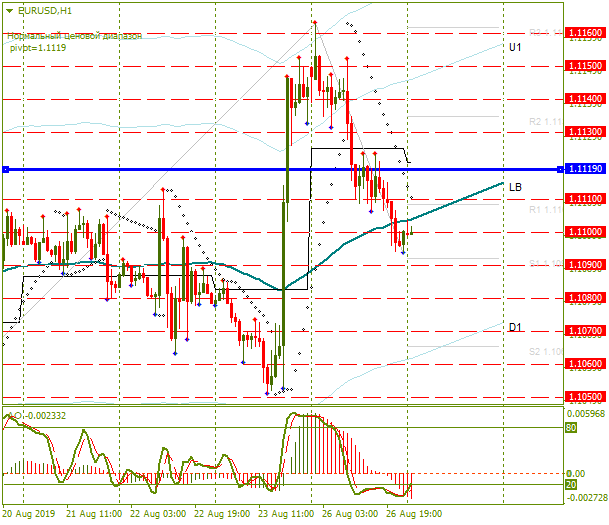Select the '22 Aug 03:00' time label
The image size is (609, 525).
point(158,514)
